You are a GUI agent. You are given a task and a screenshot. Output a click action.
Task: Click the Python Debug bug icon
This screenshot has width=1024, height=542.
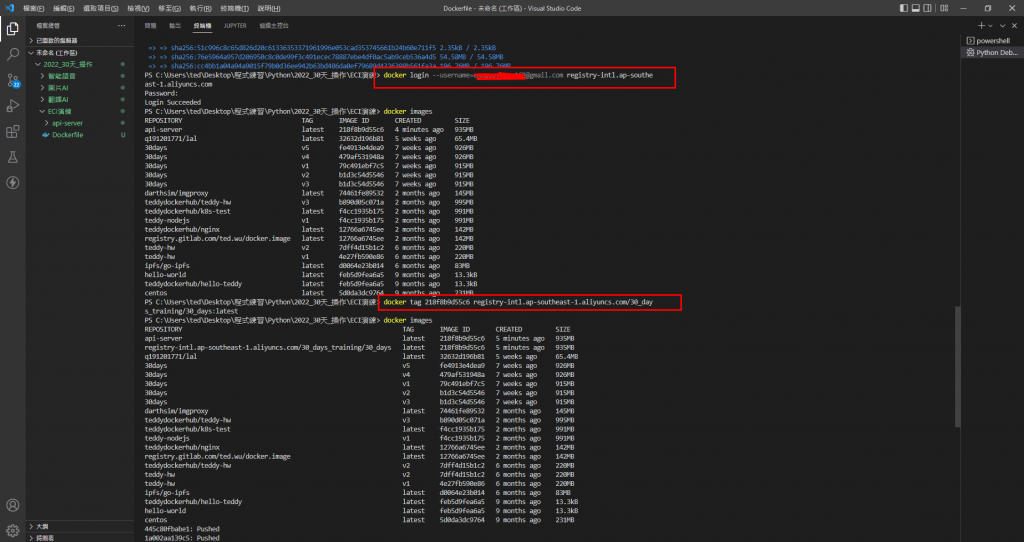tap(970, 52)
